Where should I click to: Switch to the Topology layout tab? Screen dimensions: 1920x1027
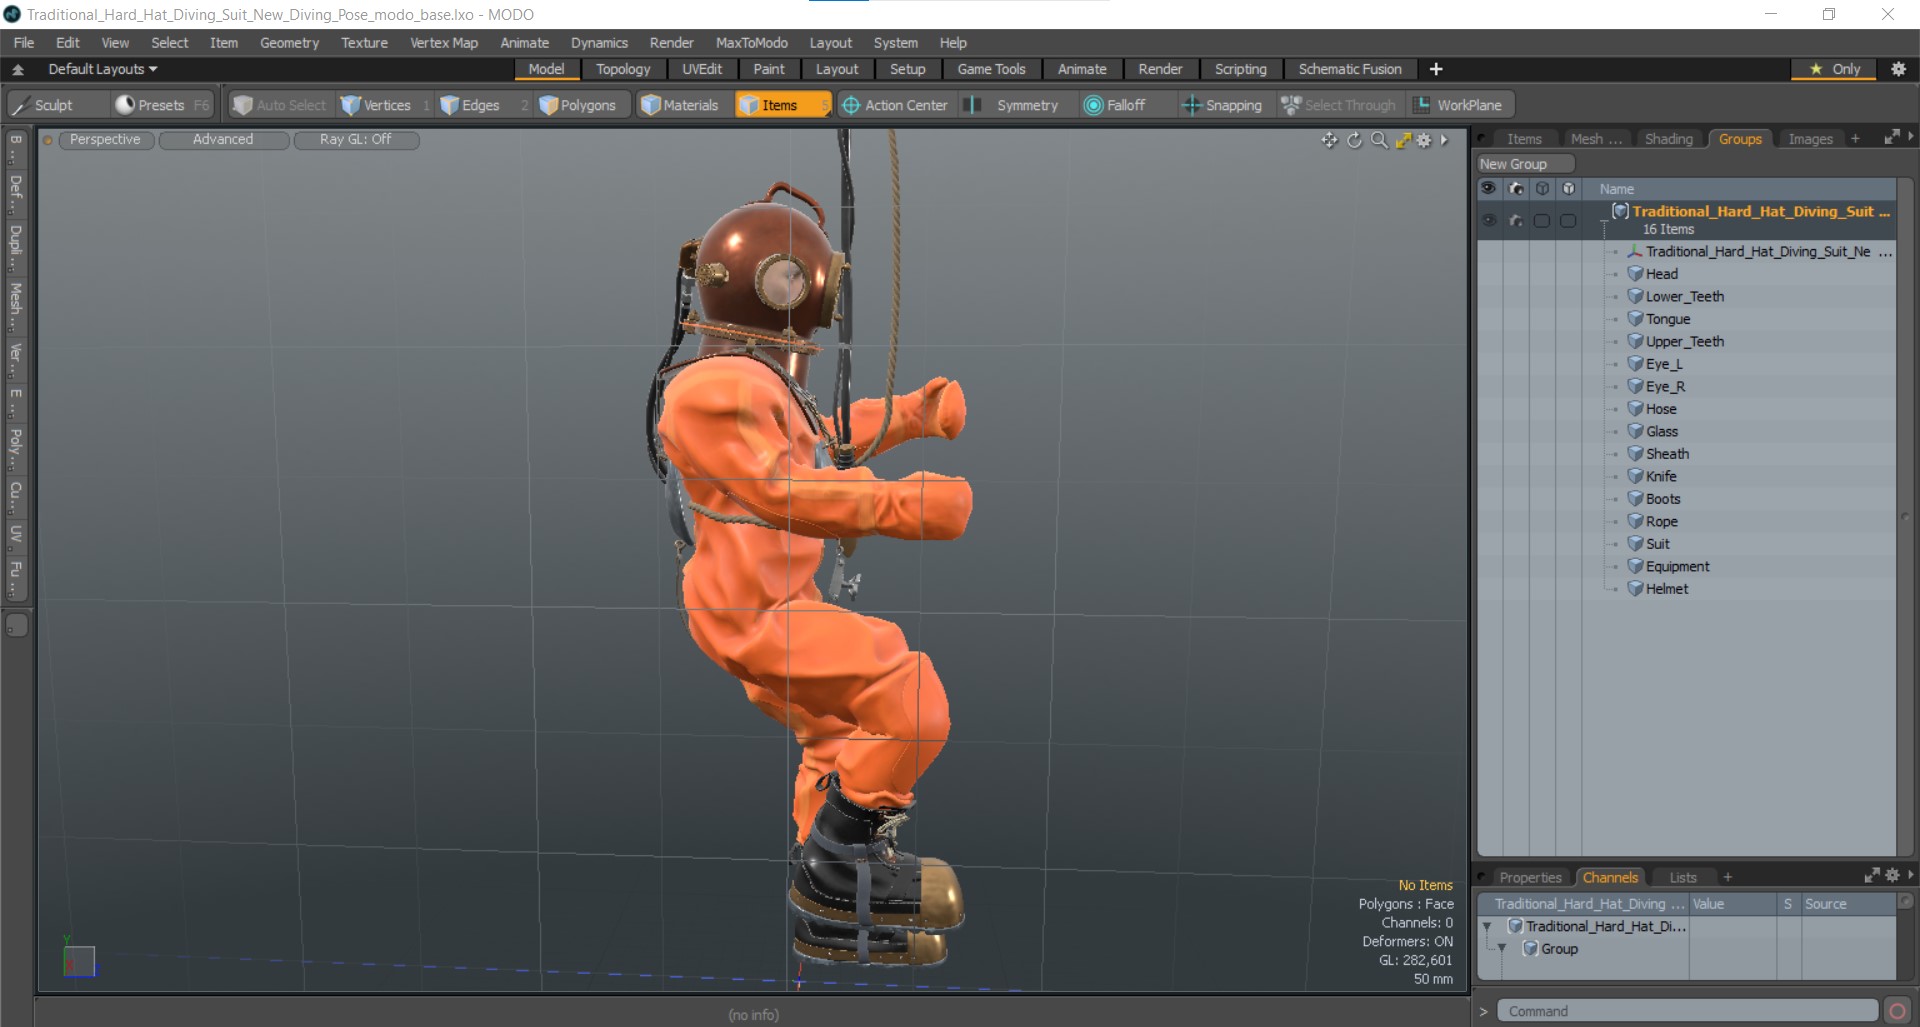tap(623, 69)
